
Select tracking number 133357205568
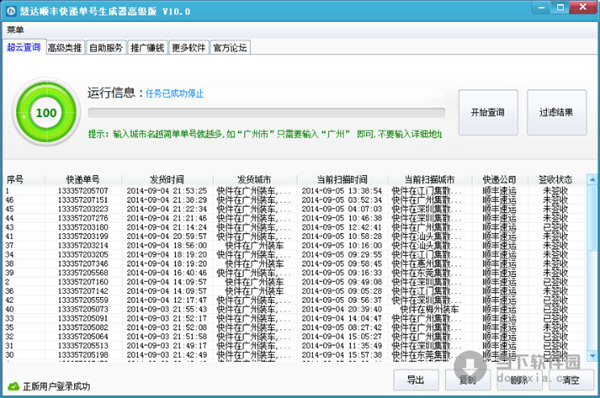point(83,273)
